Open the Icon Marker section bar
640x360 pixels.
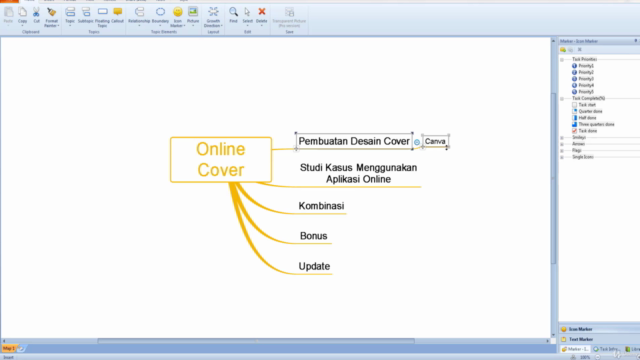coord(599,329)
